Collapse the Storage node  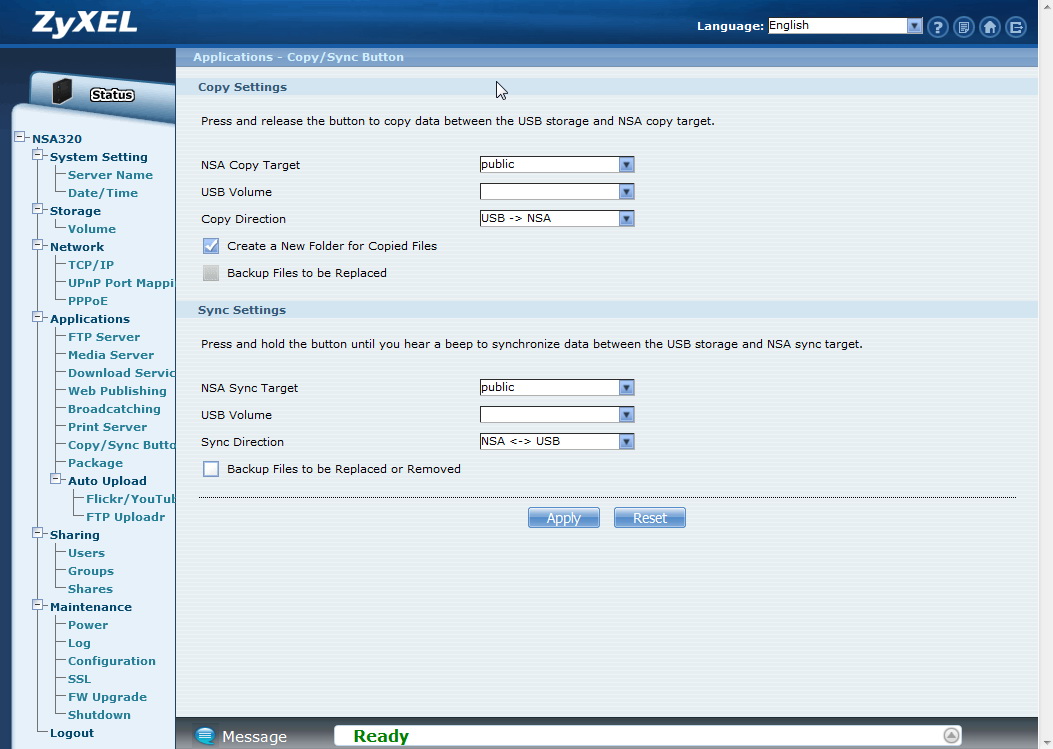[x=38, y=209]
